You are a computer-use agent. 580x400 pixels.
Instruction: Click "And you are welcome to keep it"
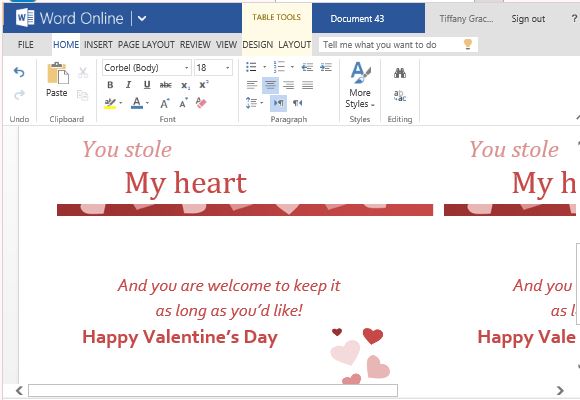tap(229, 286)
